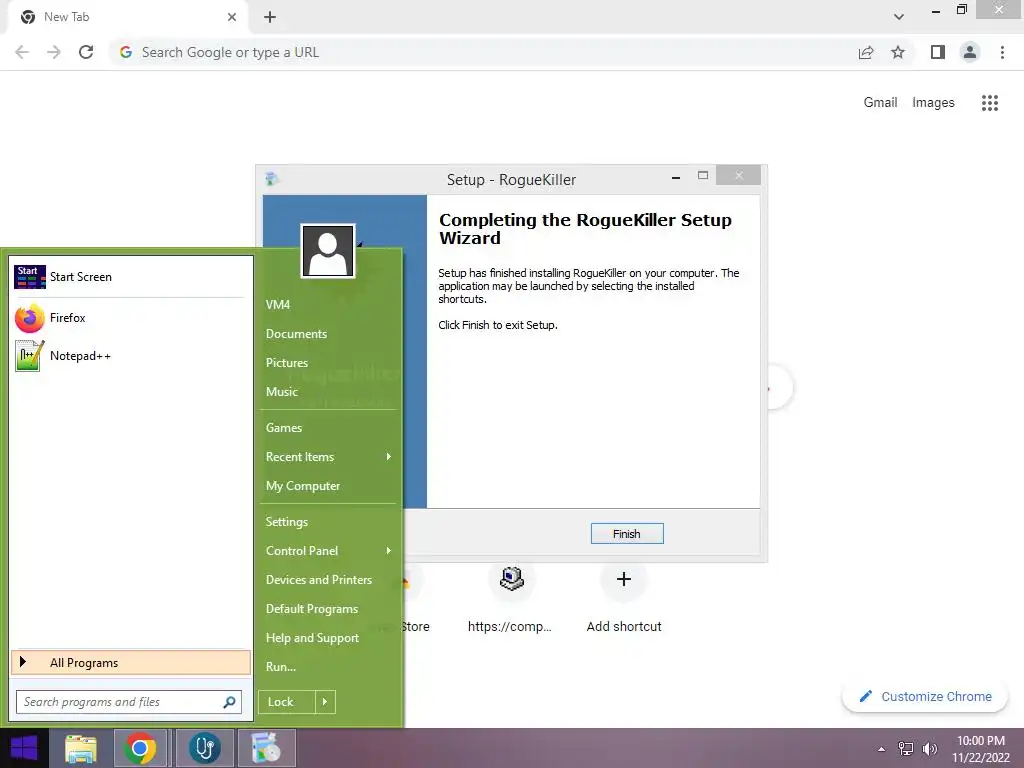
Task: Switch to Chrome in the taskbar
Action: [140, 748]
